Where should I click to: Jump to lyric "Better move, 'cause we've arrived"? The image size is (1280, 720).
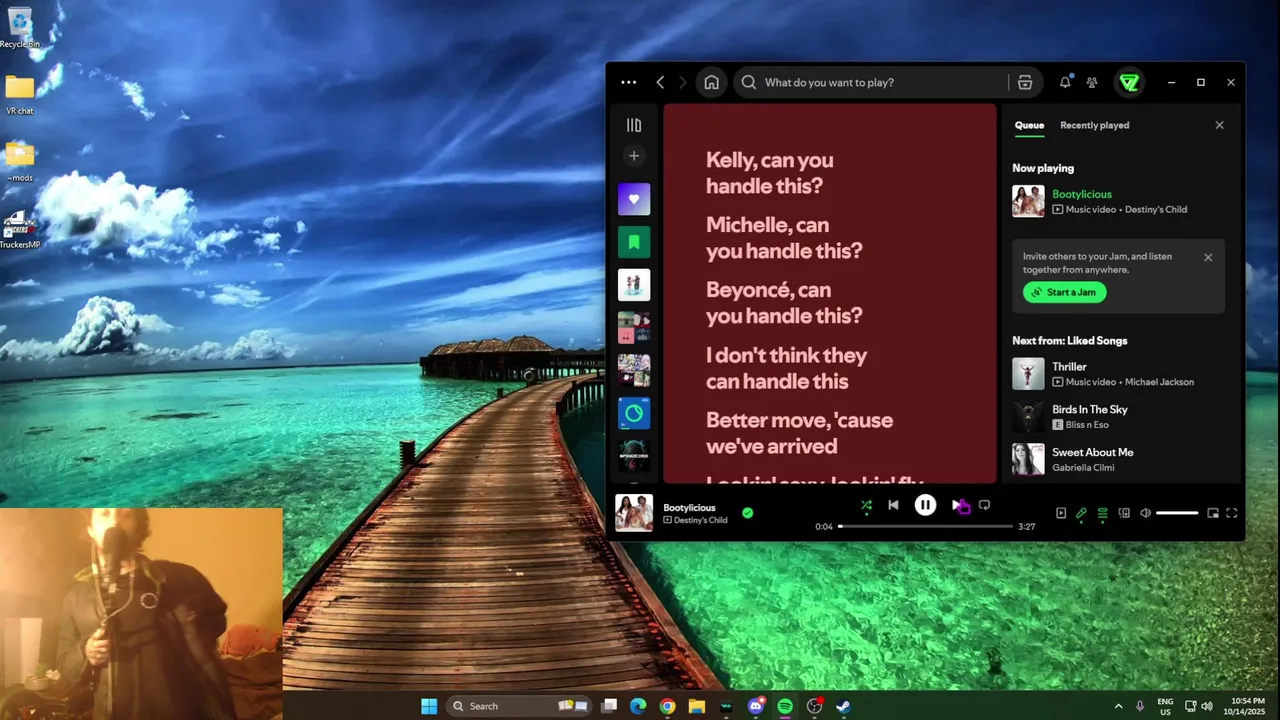[799, 433]
